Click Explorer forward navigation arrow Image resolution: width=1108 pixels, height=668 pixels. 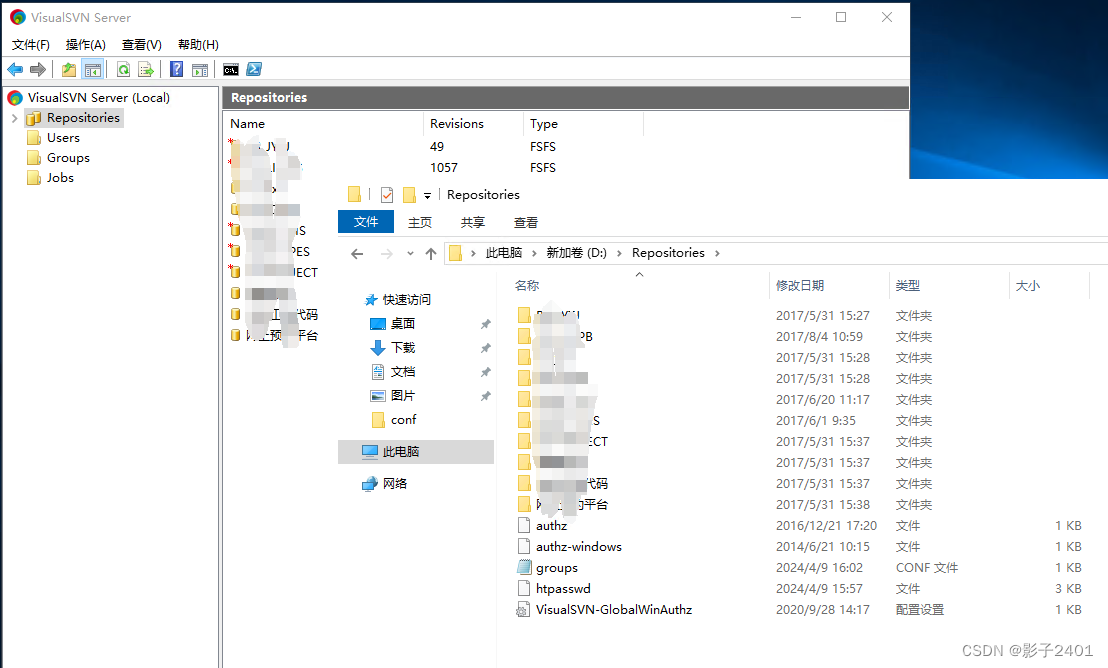387,254
